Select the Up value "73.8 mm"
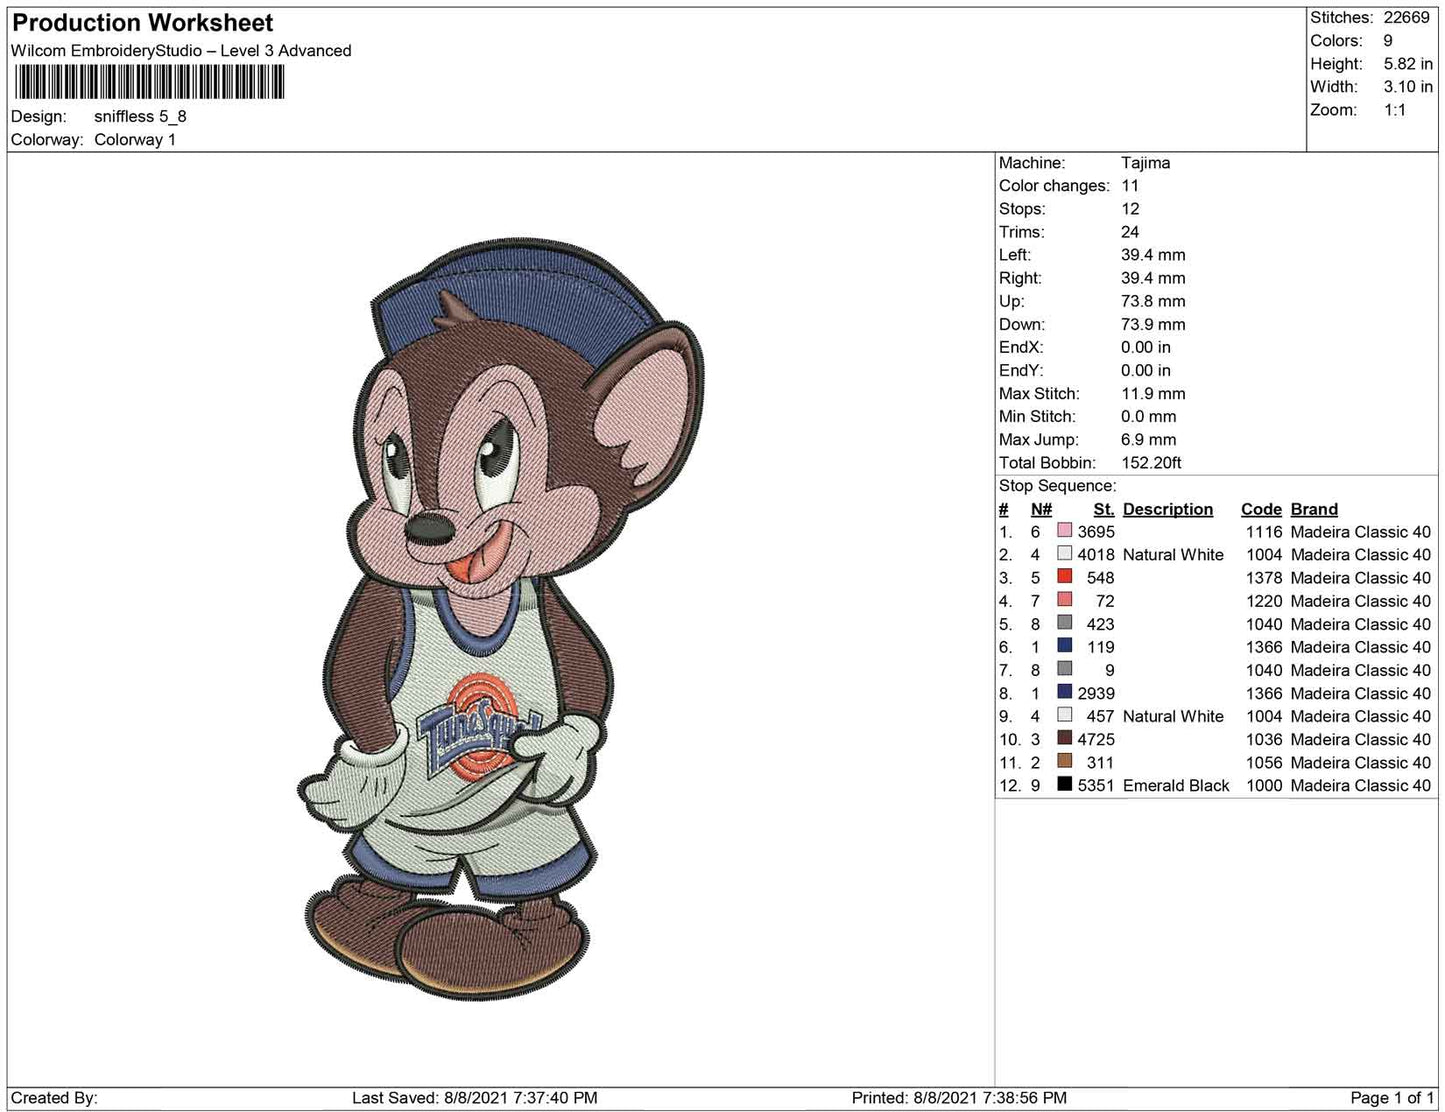1445x1112 pixels. [x=1153, y=301]
